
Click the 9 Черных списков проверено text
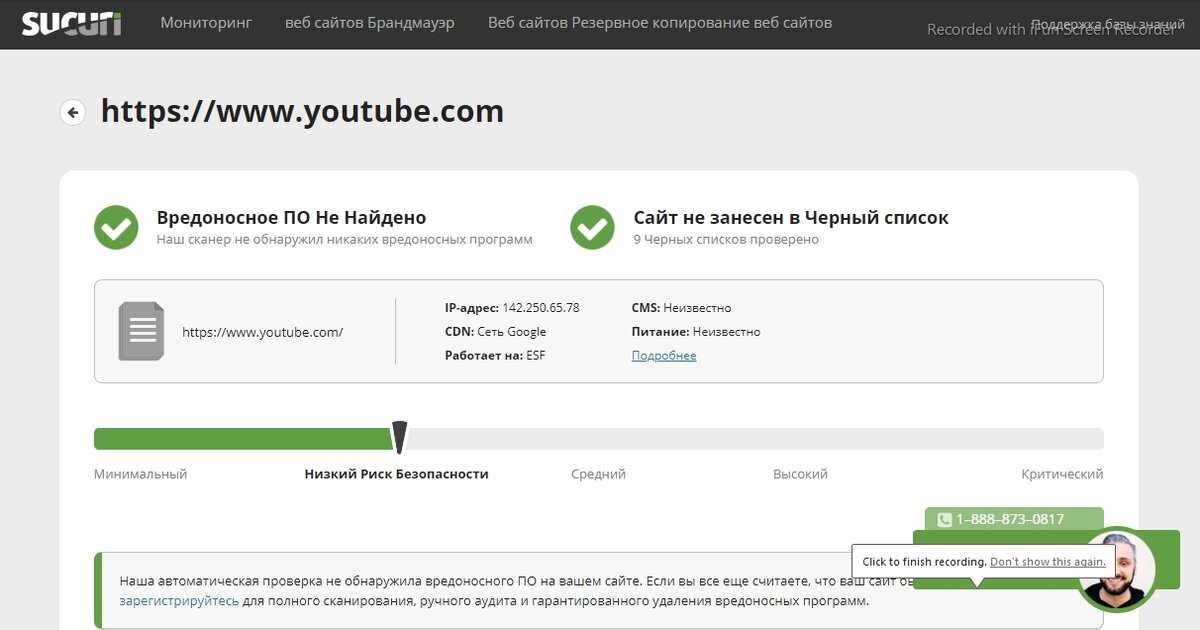726,240
